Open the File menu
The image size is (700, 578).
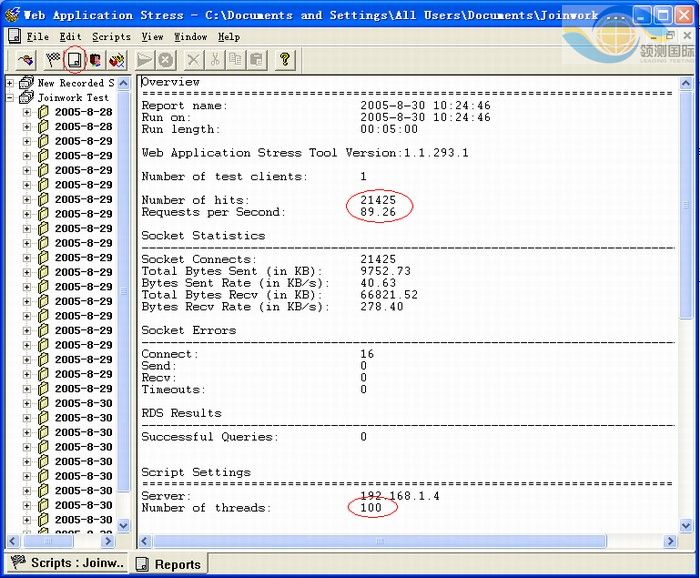[x=38, y=37]
